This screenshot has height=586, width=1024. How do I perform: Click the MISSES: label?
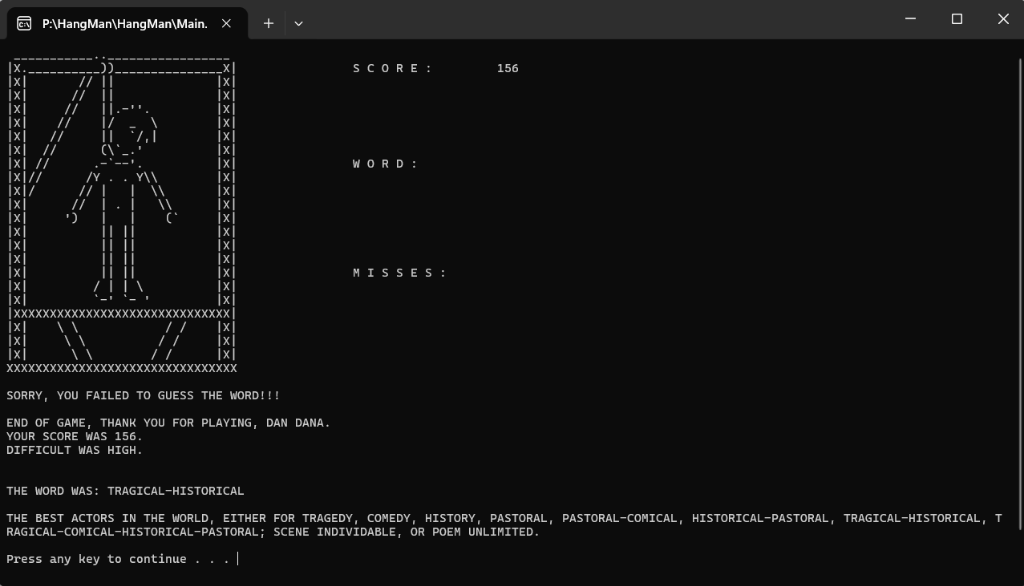(x=400, y=272)
